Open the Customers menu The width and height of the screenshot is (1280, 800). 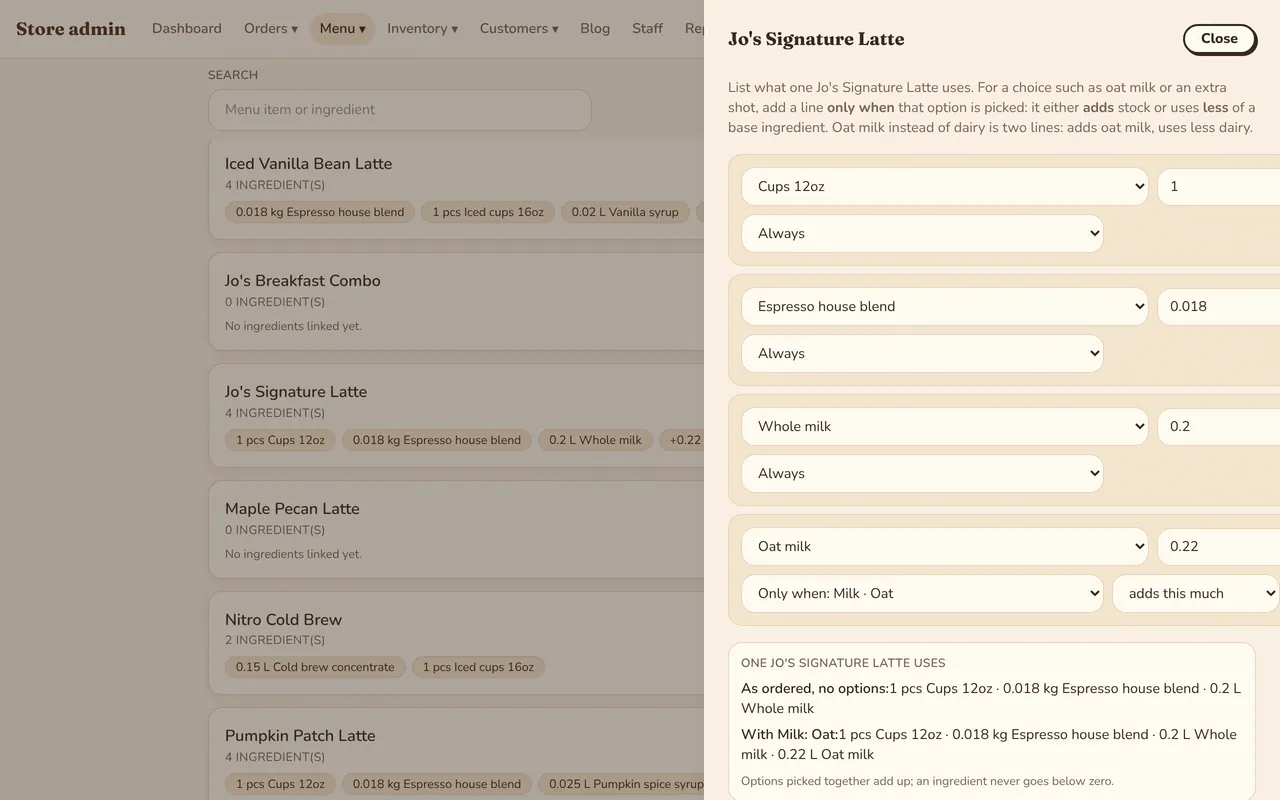(519, 28)
